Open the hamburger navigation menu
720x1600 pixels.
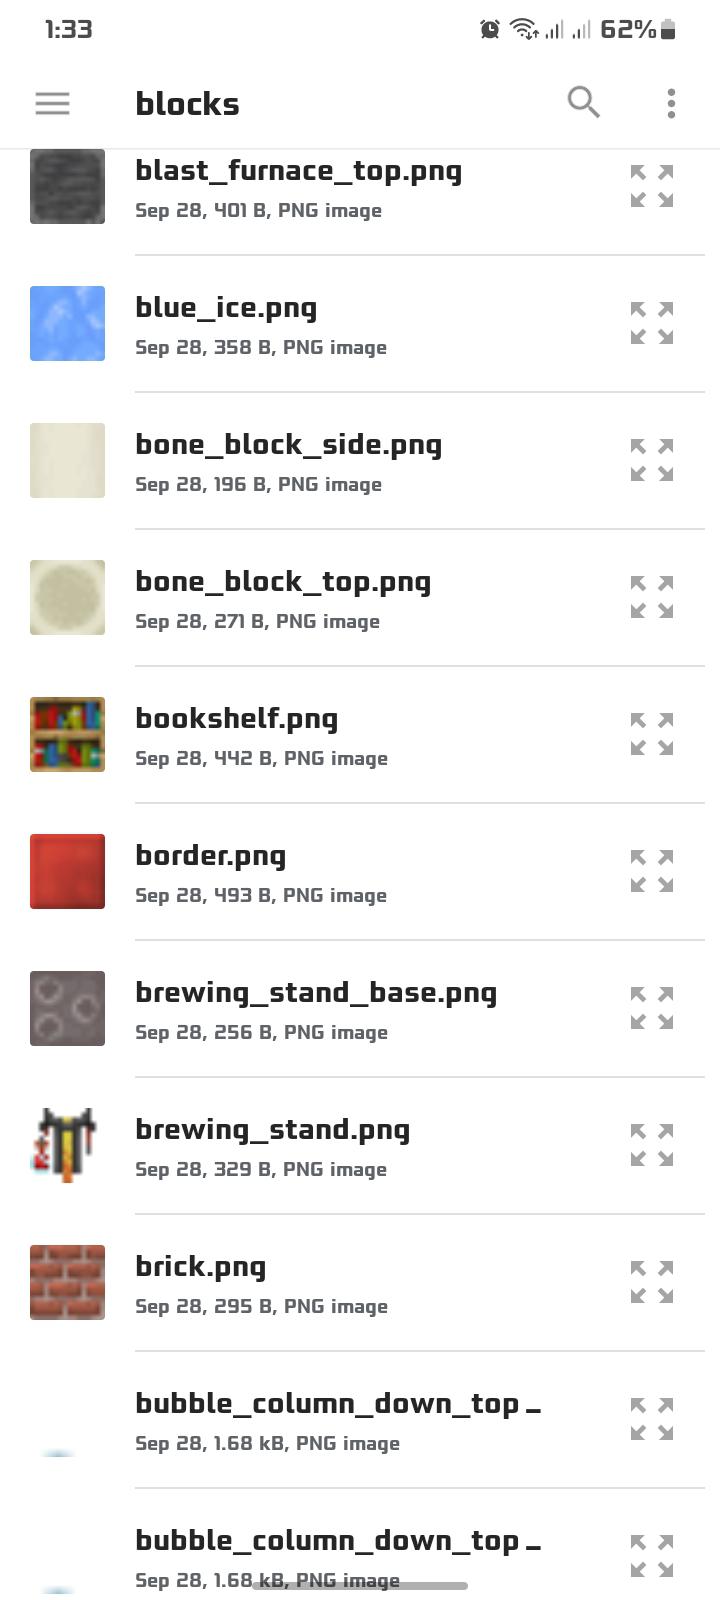click(x=52, y=103)
